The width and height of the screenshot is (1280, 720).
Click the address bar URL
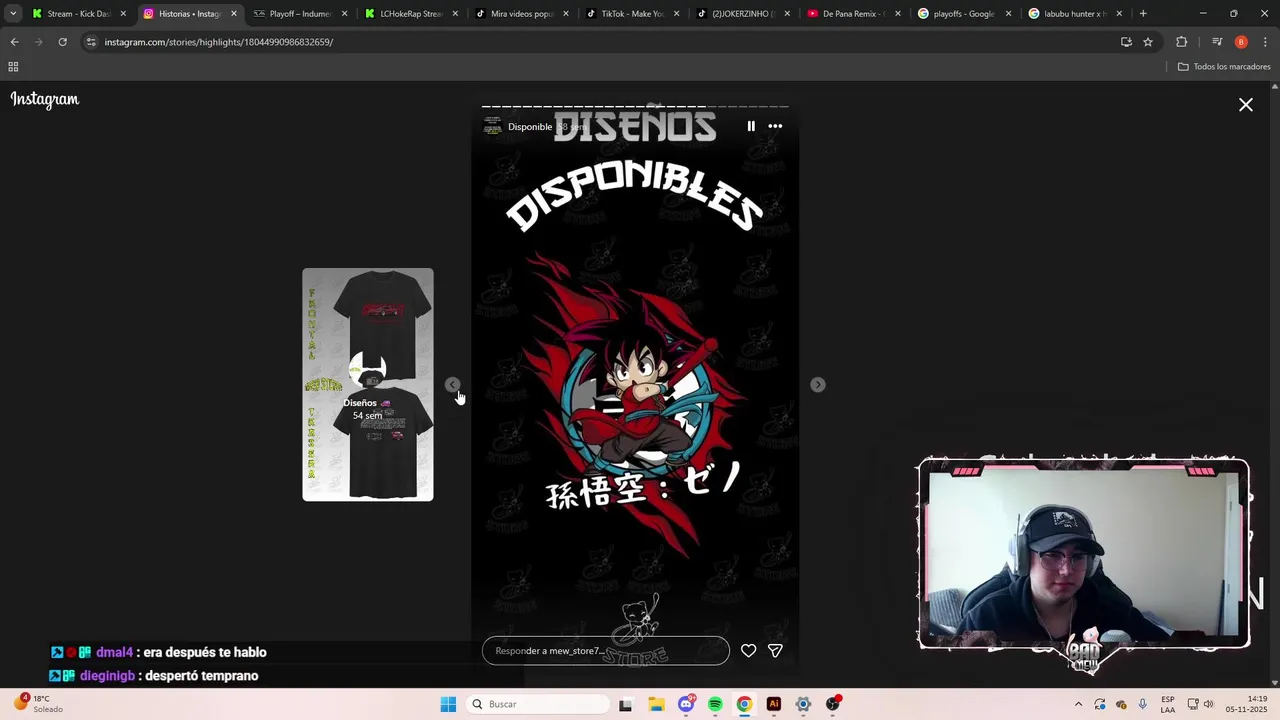pos(219,42)
